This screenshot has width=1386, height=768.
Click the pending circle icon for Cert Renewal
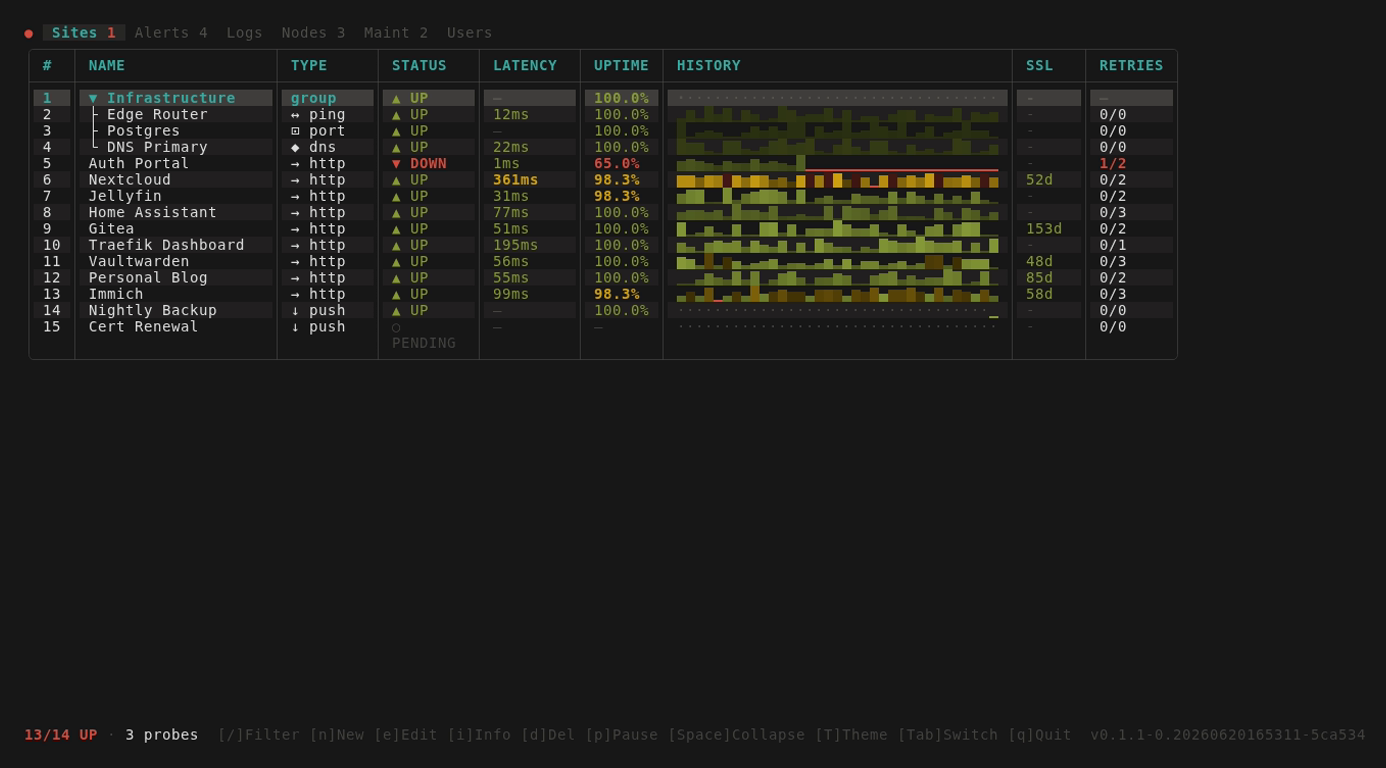396,327
